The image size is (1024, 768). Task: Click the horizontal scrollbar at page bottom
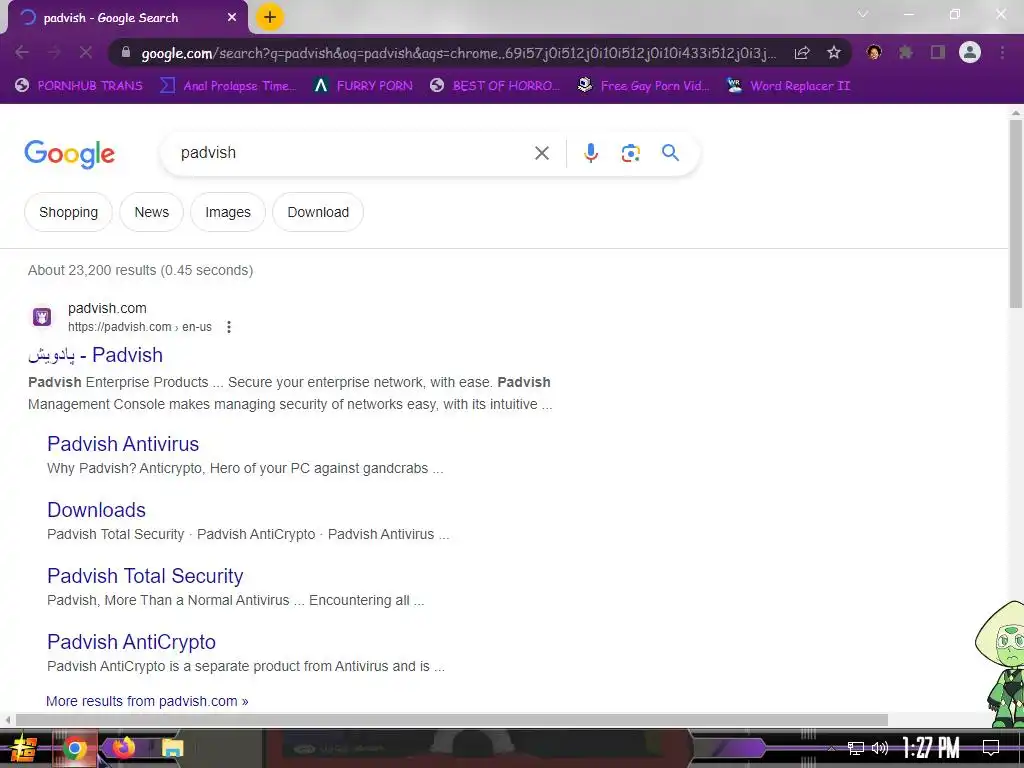pos(451,720)
